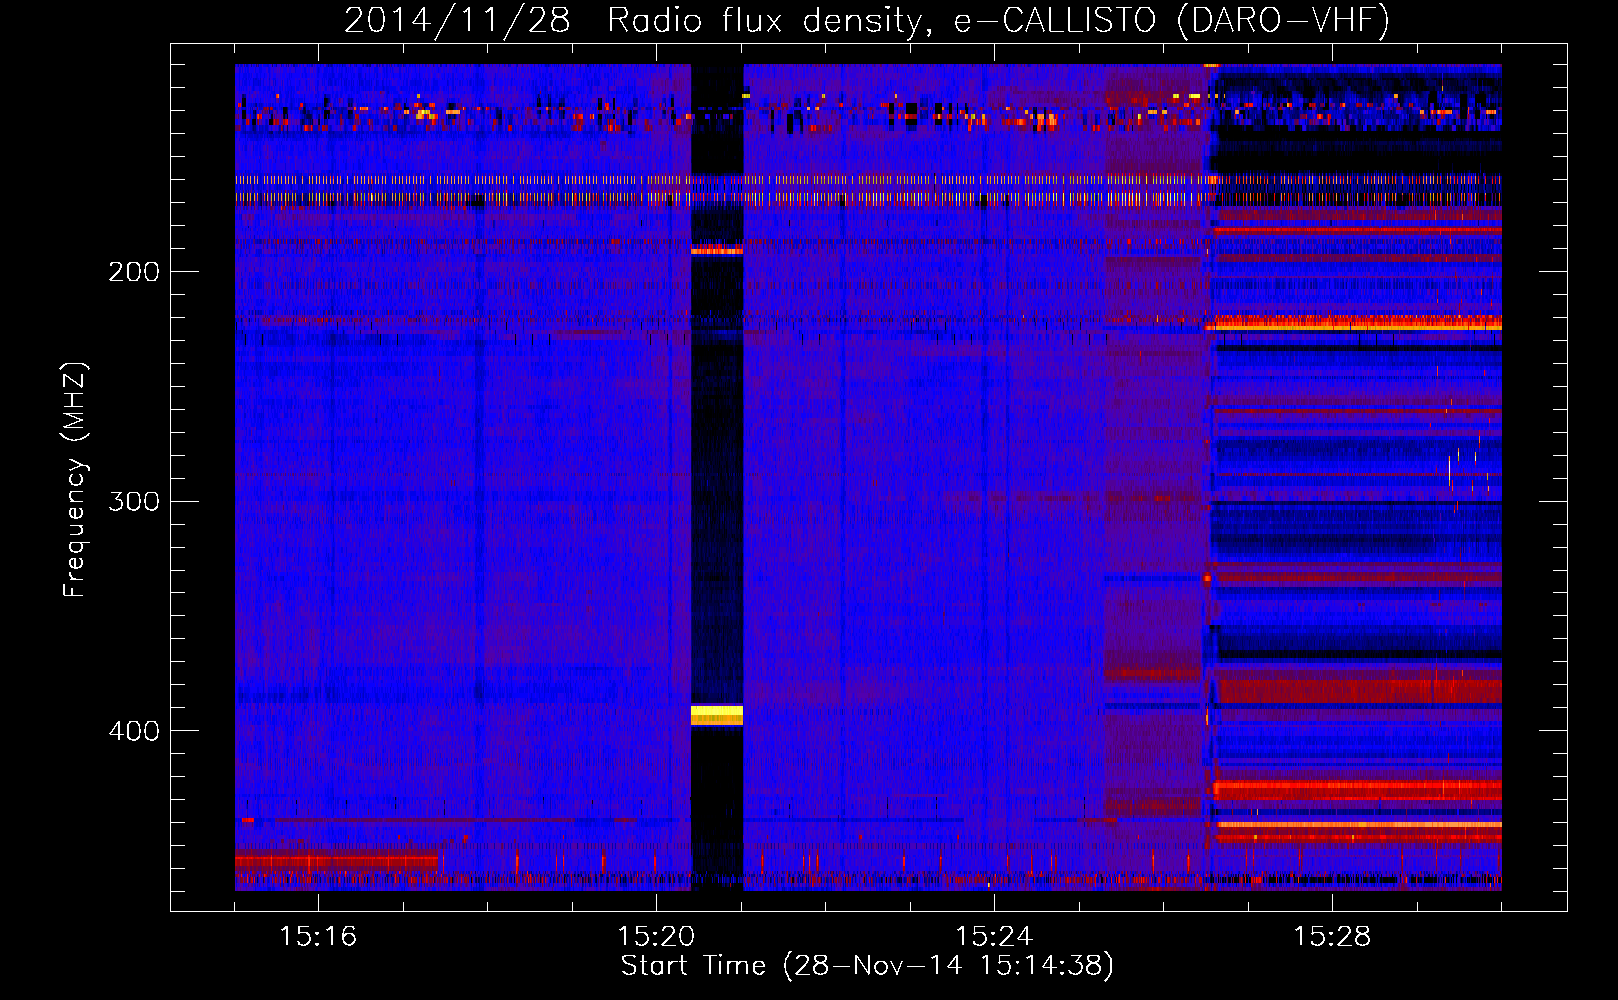Click the 'Start Time (28-Nov-14 15:14:38)' axis title

867,966
